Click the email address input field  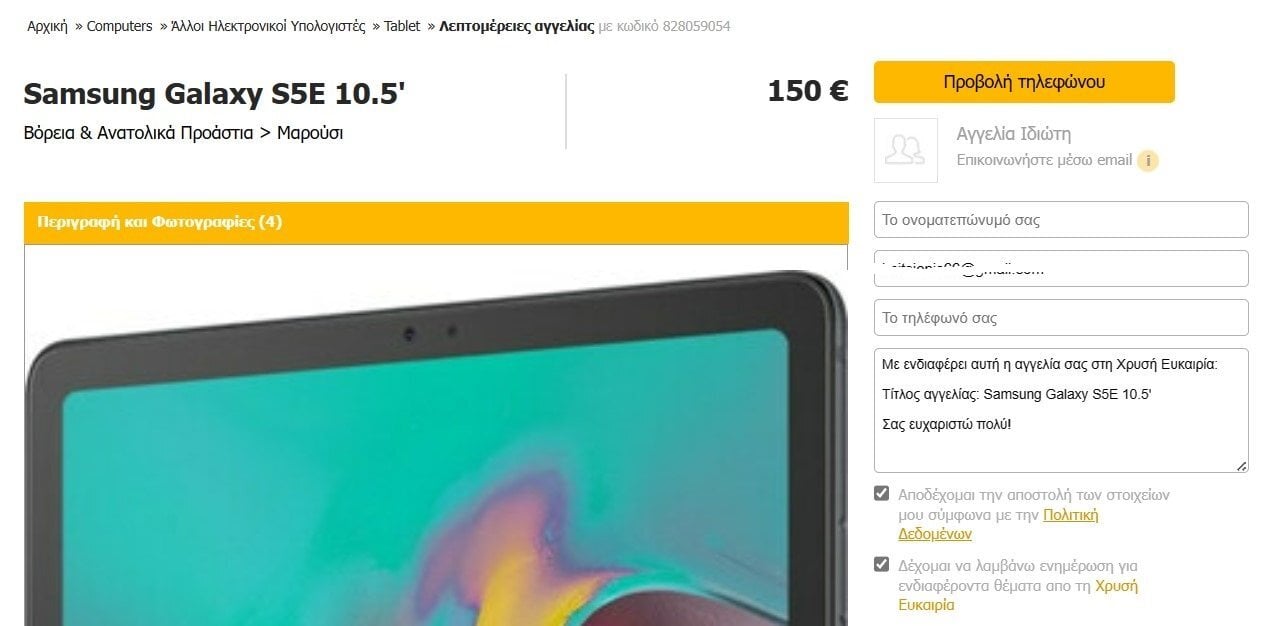(1061, 269)
